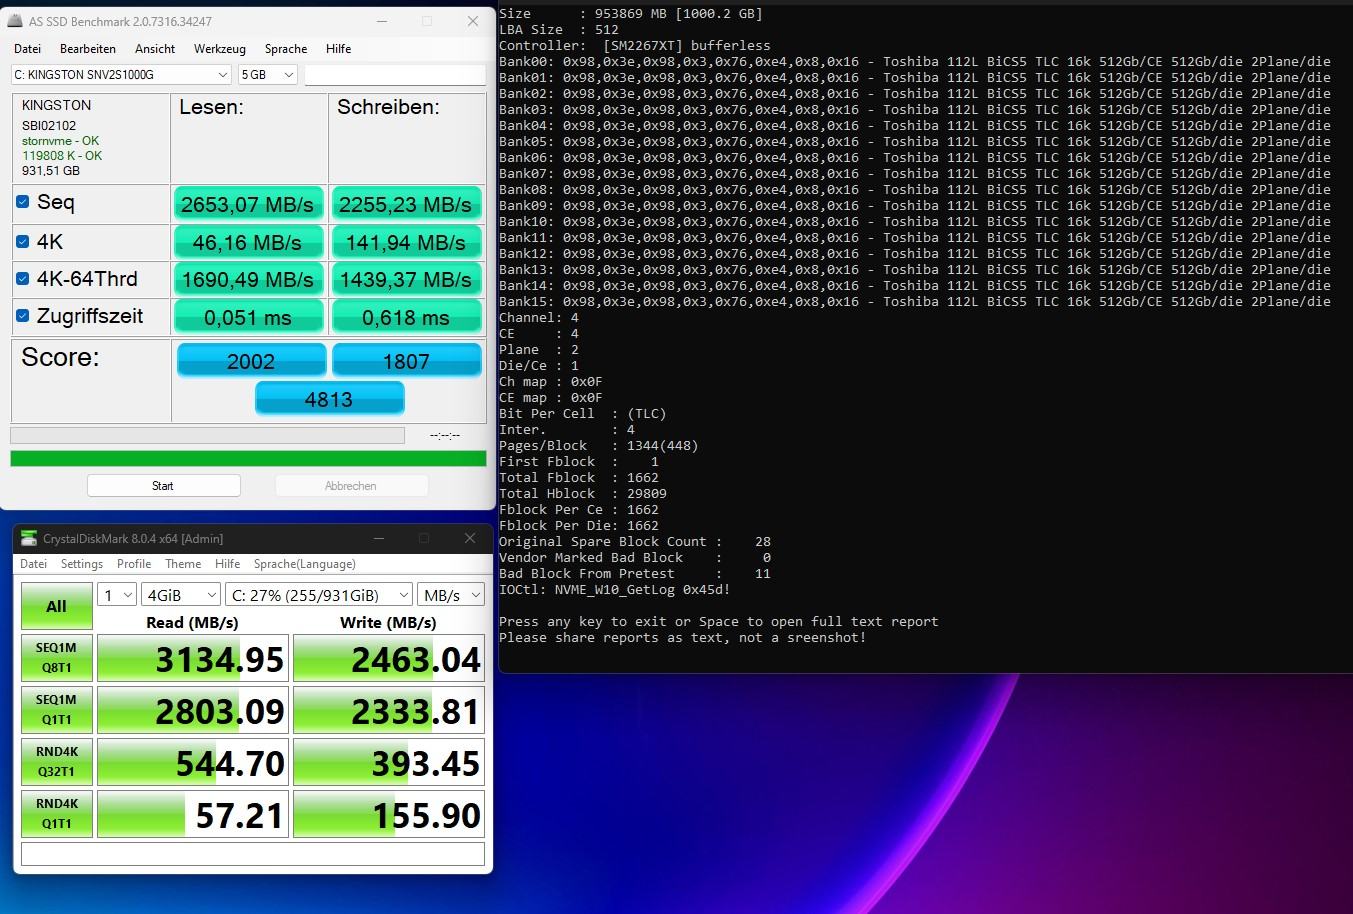Open the 5 GB test size dropdown
1353x914 pixels.
[x=268, y=75]
